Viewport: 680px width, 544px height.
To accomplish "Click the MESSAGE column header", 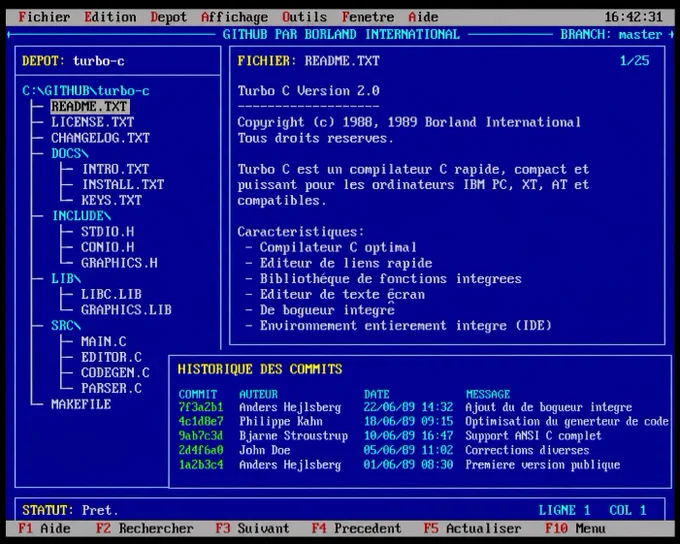I will click(x=488, y=394).
